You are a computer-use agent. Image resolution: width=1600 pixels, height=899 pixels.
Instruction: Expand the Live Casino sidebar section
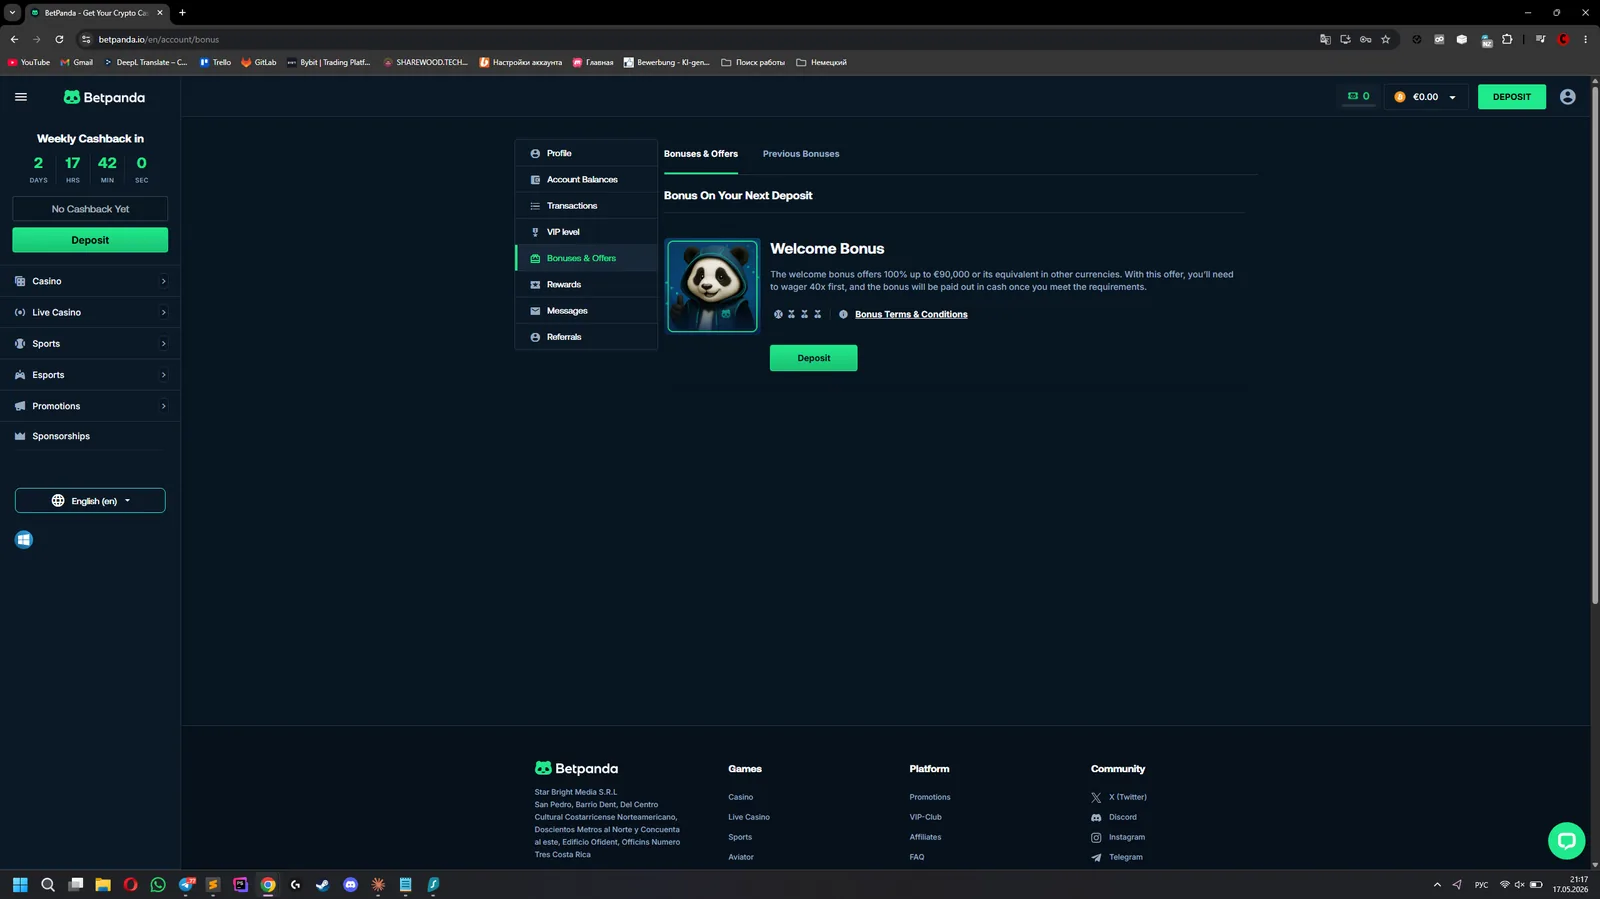[x=90, y=312]
